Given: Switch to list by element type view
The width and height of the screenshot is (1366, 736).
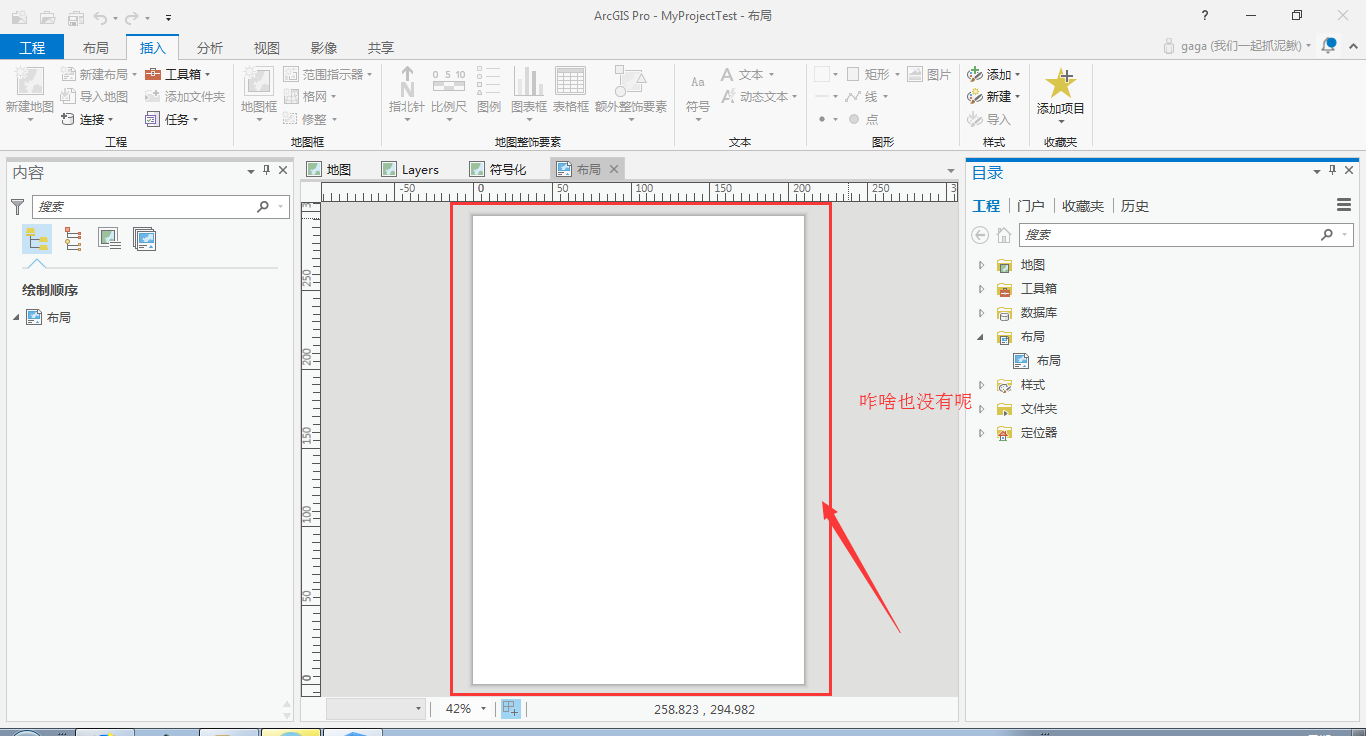Looking at the screenshot, I should 73,239.
